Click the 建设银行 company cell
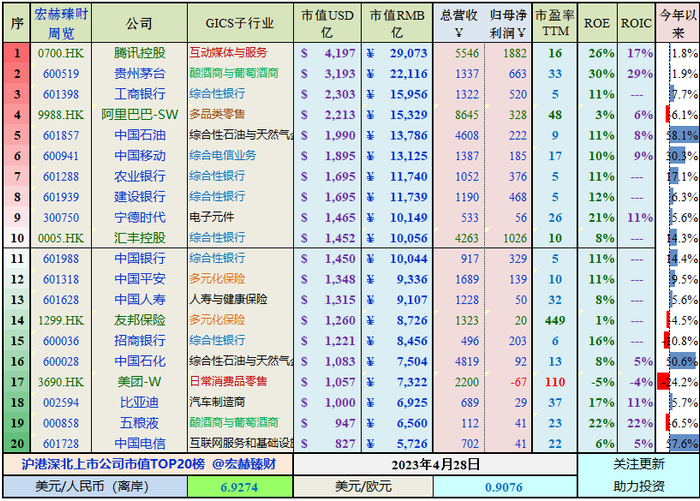This screenshot has height=501, width=700. [139, 197]
